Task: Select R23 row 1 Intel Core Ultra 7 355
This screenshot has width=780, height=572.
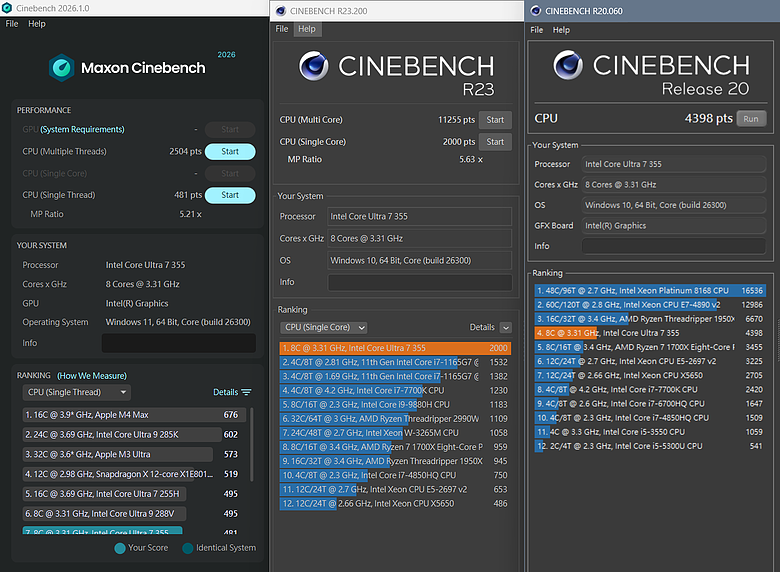Action: point(395,348)
